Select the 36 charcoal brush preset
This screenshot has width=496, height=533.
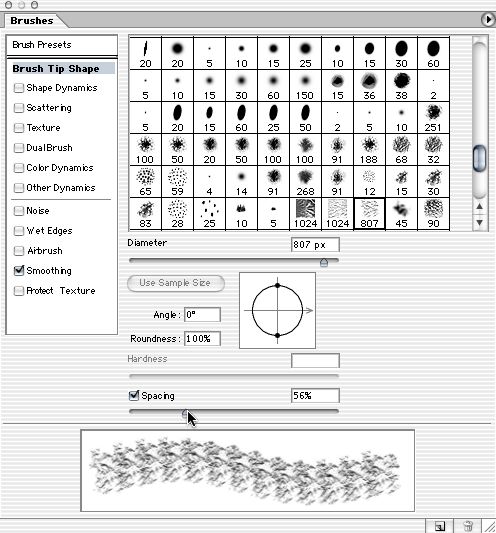click(370, 86)
